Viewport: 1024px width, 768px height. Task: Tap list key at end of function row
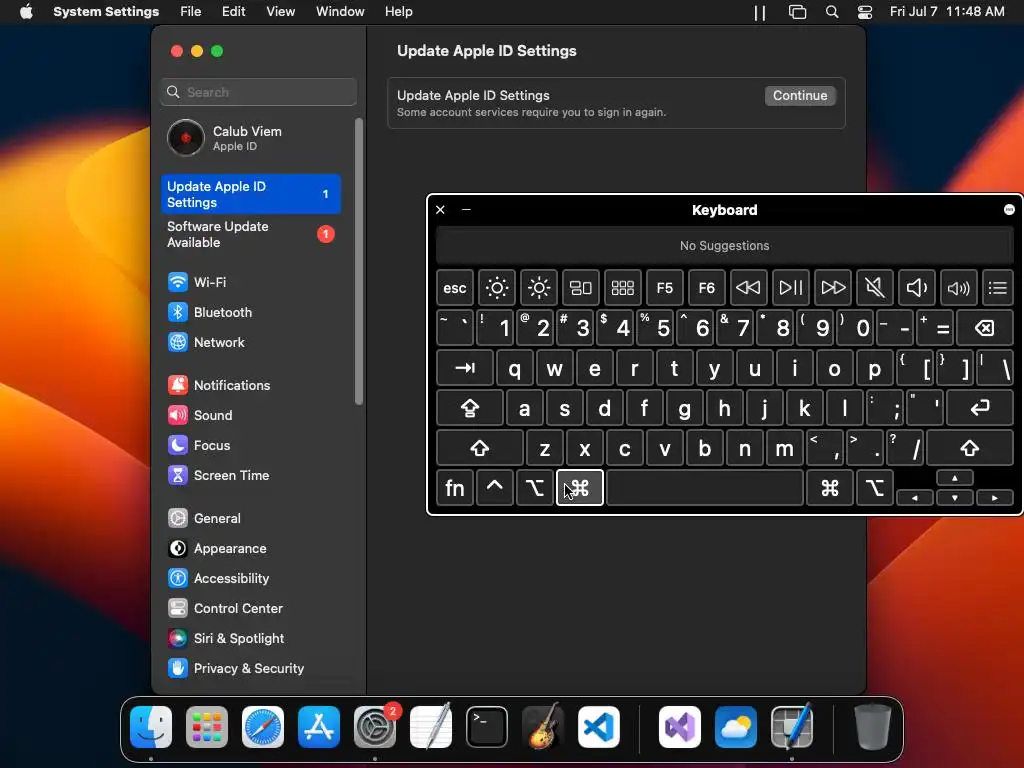pyautogui.click(x=998, y=287)
